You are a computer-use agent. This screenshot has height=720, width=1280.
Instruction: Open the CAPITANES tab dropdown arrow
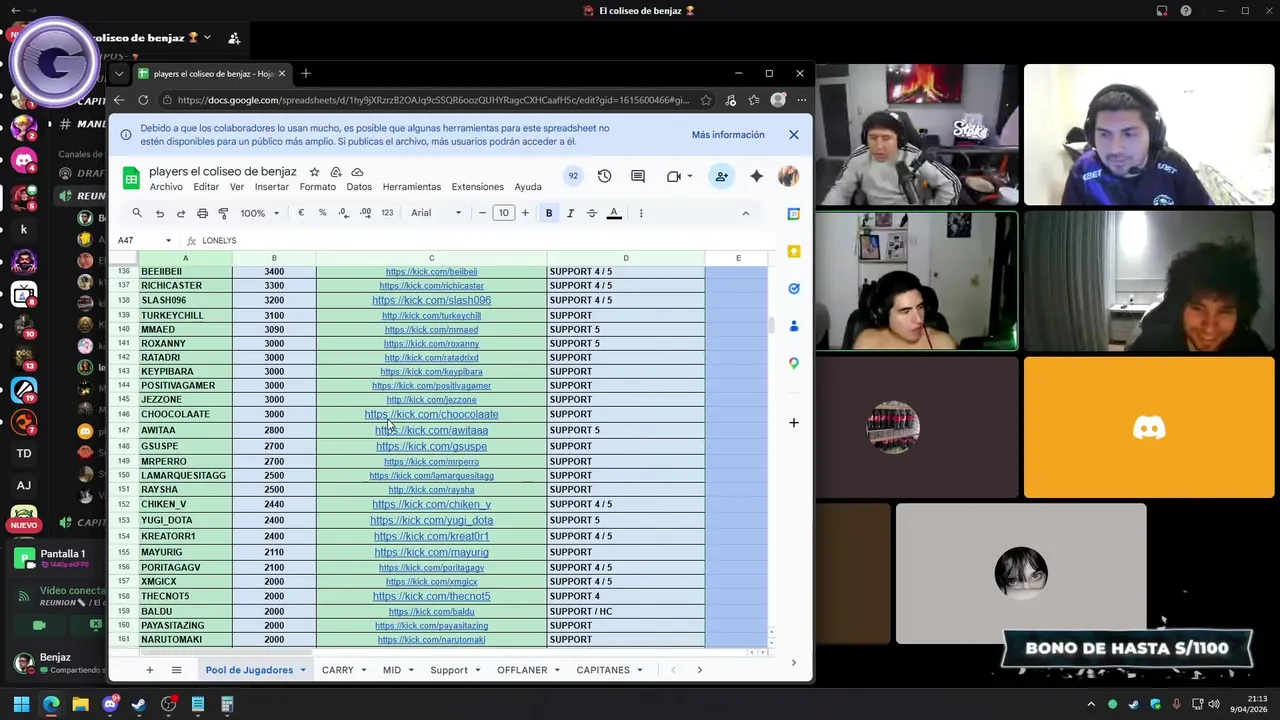click(x=640, y=670)
